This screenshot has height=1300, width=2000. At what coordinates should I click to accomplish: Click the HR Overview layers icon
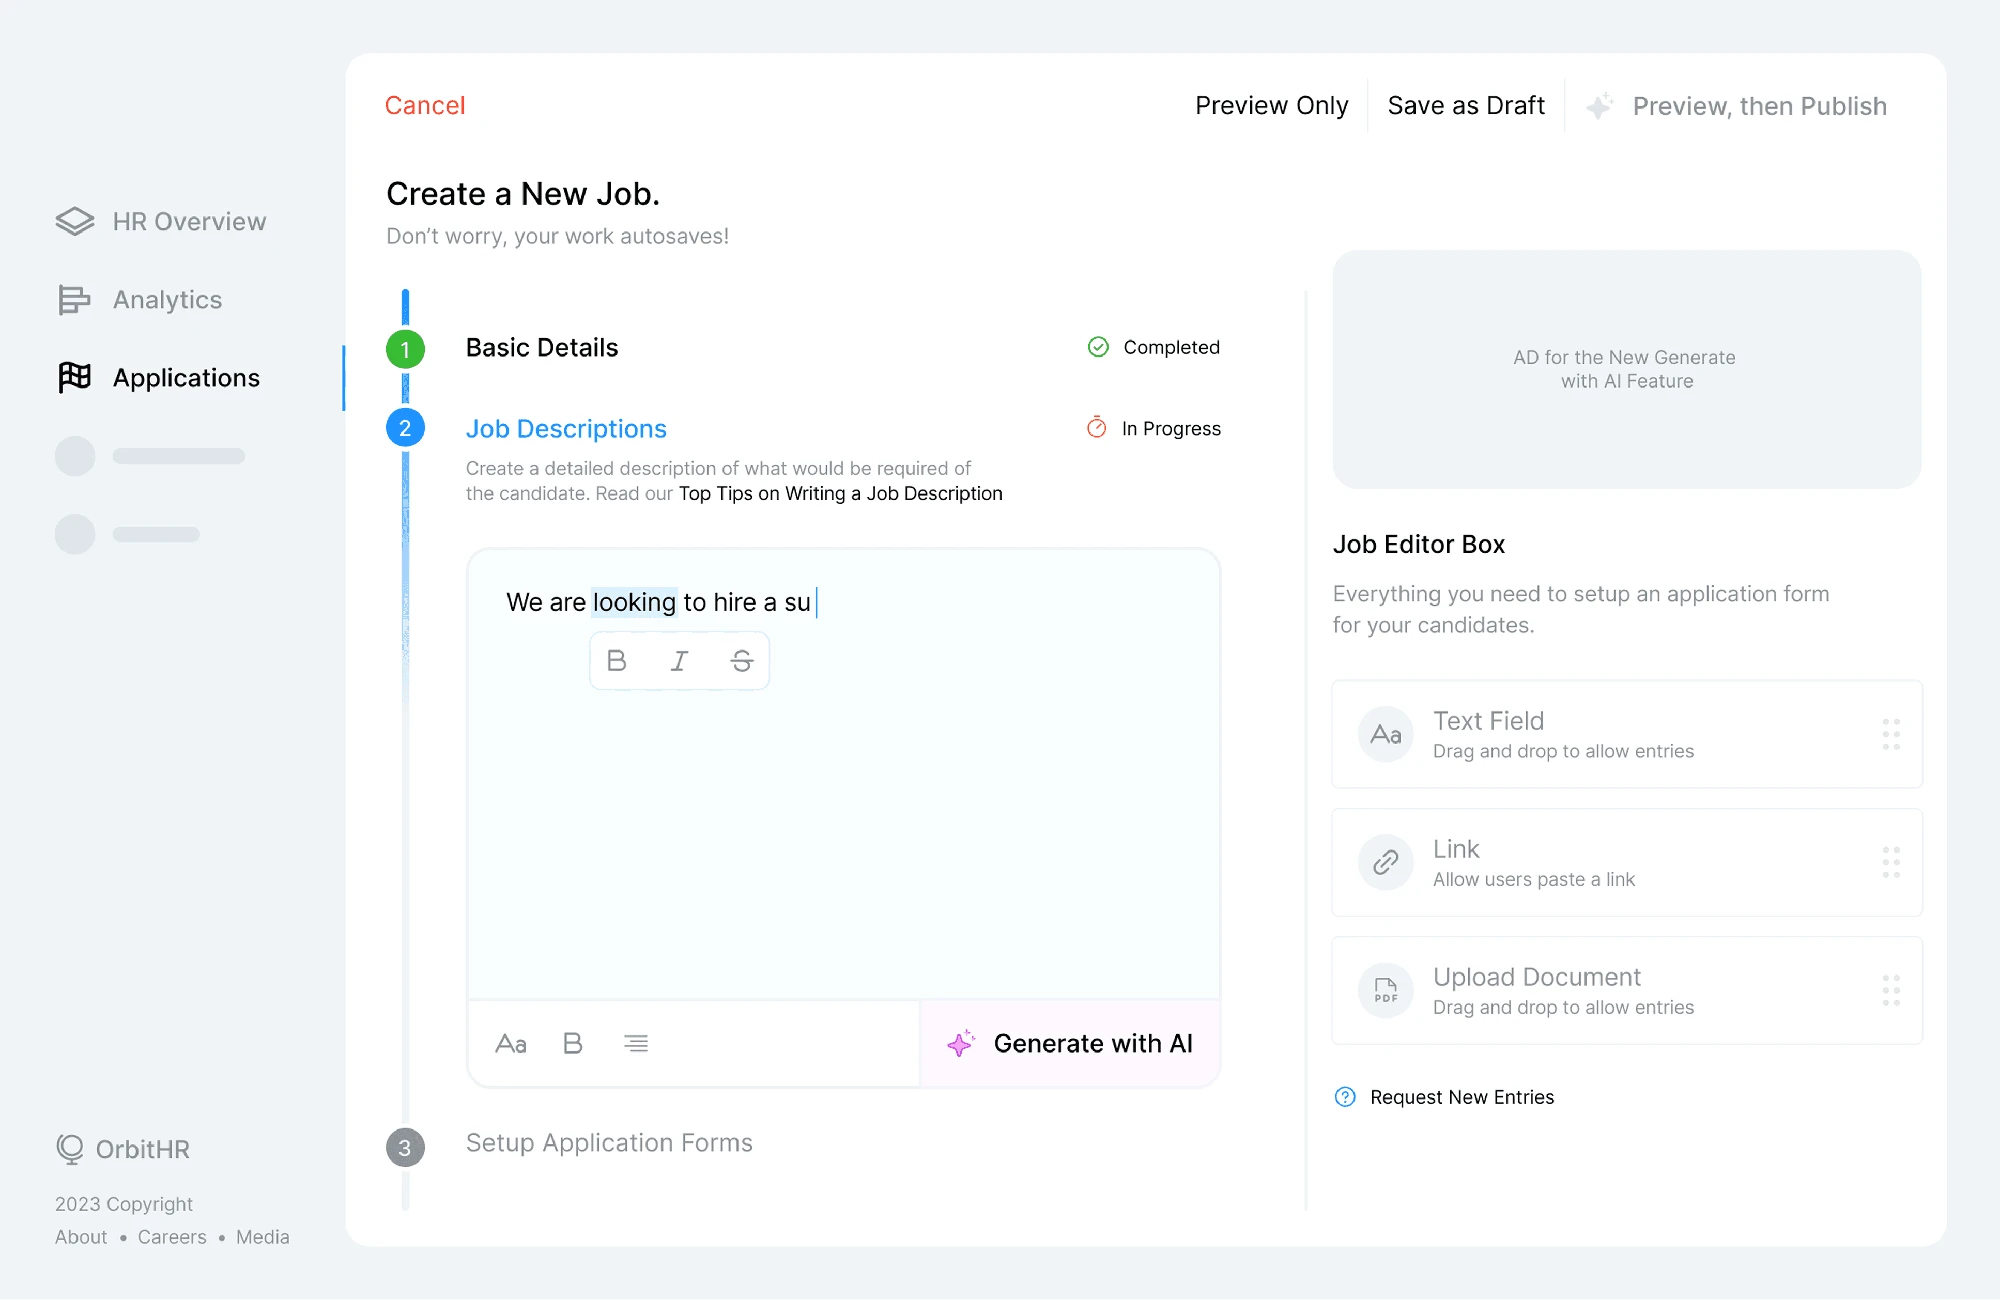coord(75,221)
